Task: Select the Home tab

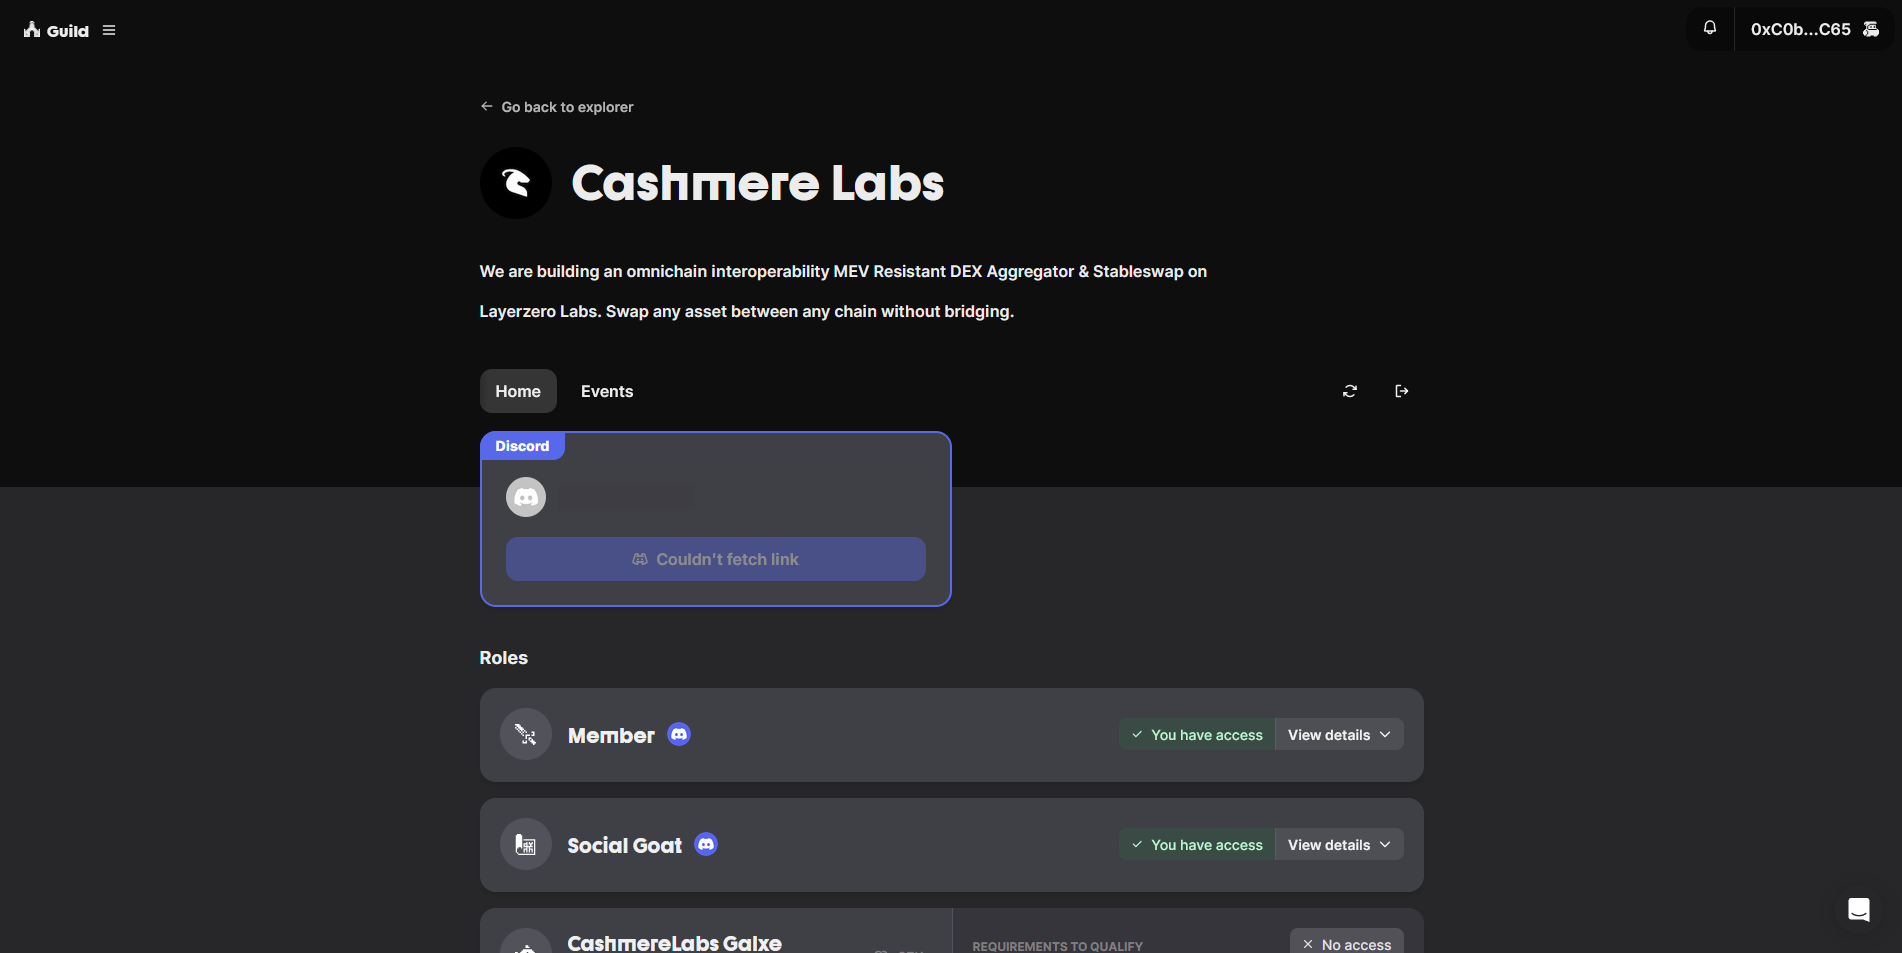Action: pos(518,391)
